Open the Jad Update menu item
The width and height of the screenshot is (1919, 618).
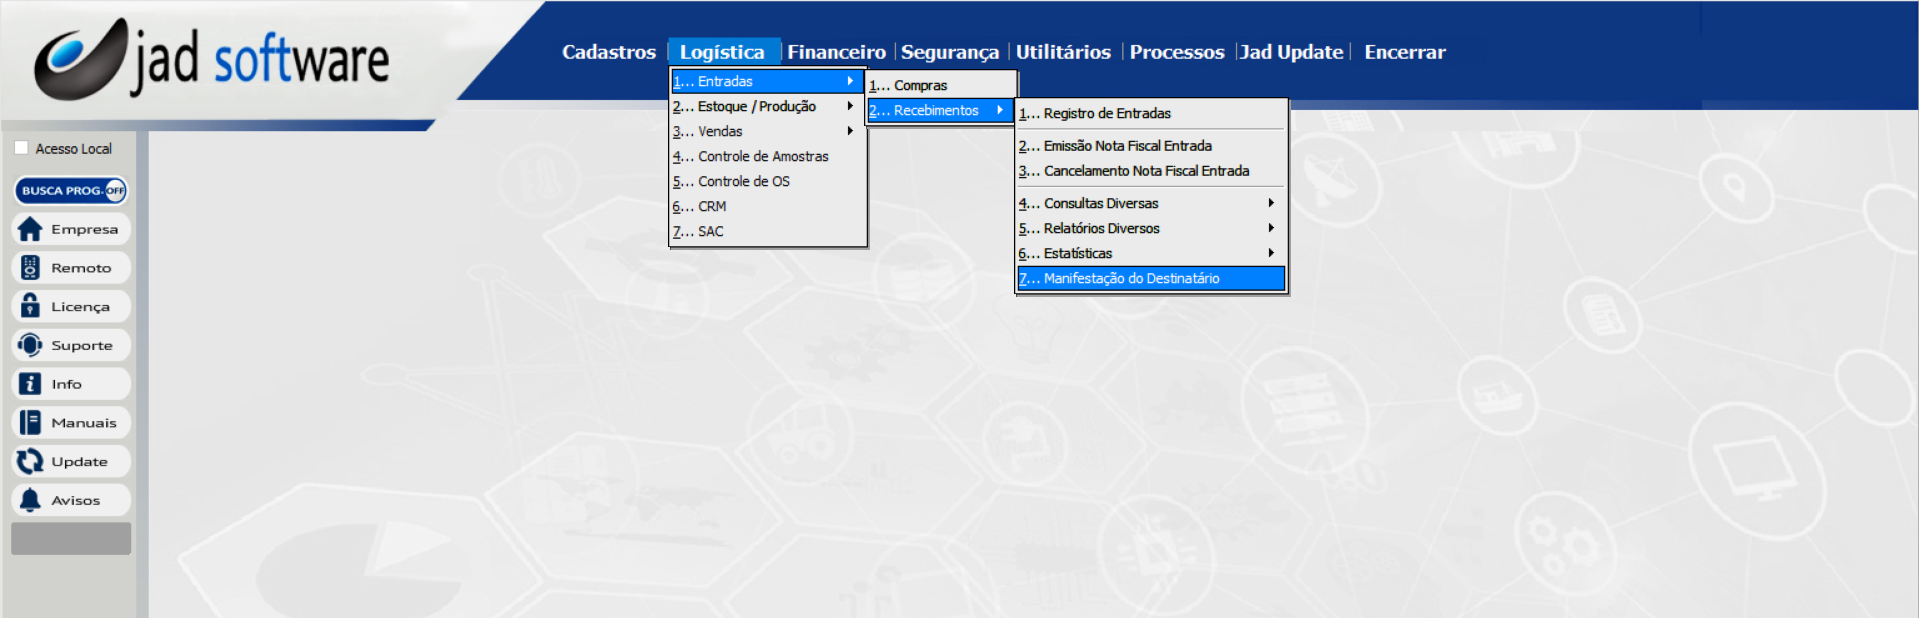pos(1291,52)
